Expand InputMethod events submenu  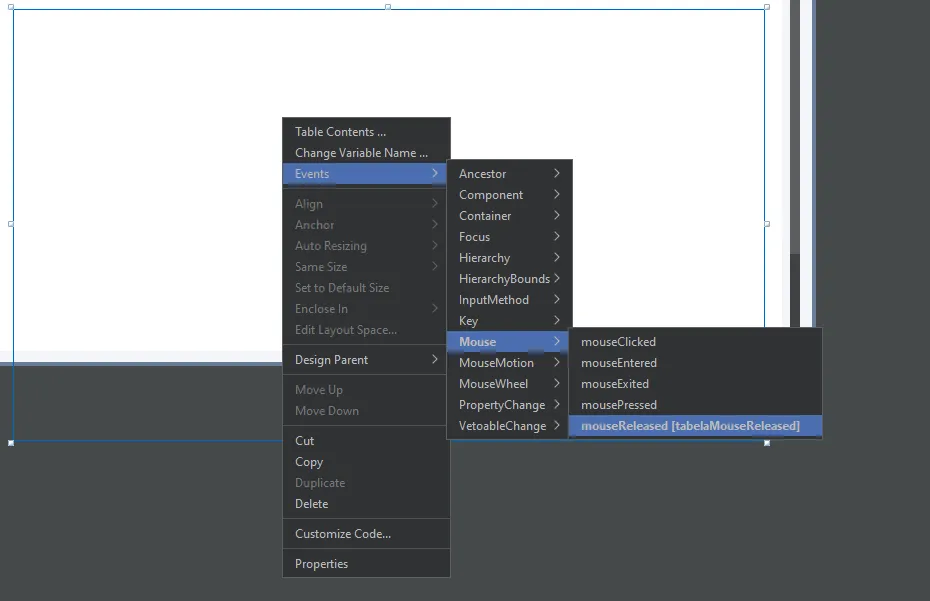coord(509,300)
